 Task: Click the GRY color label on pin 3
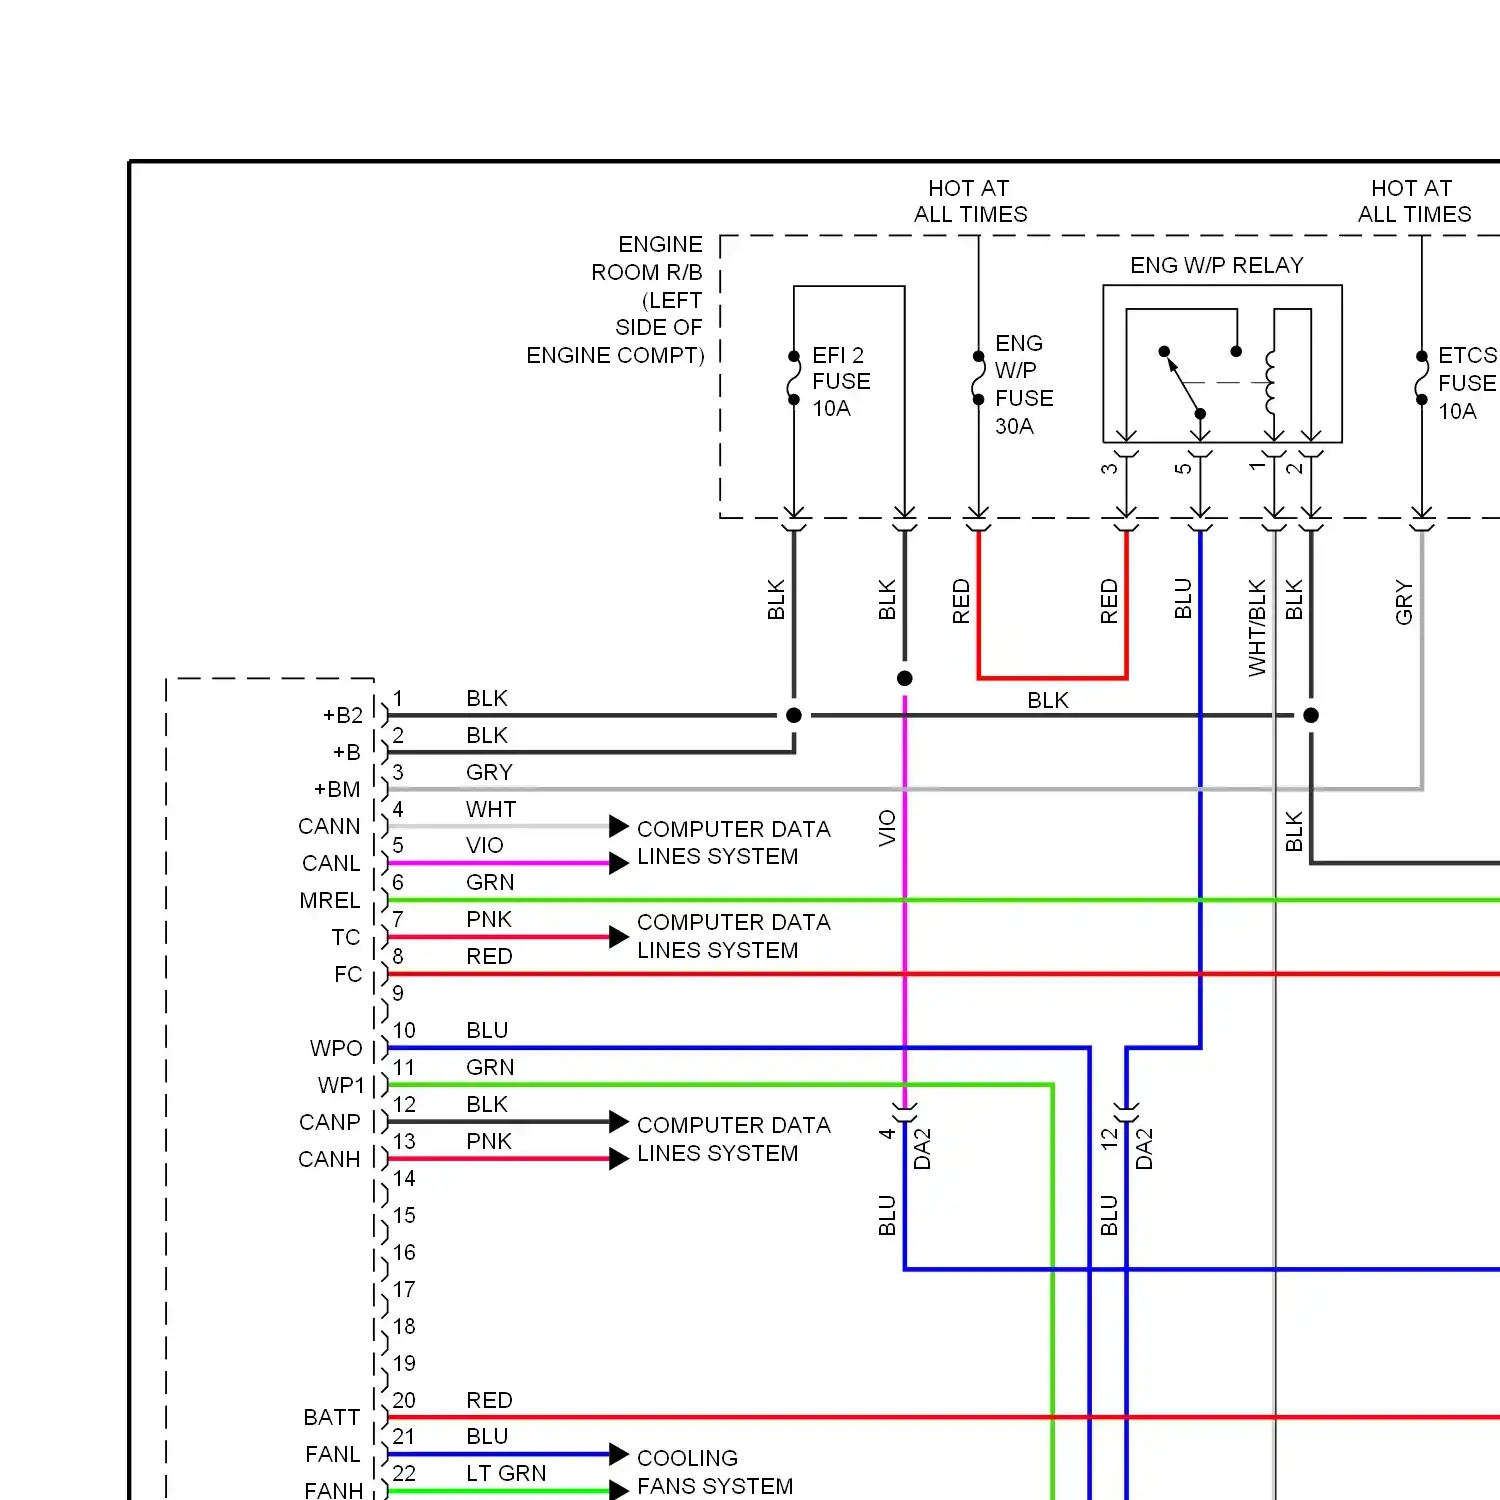click(489, 772)
